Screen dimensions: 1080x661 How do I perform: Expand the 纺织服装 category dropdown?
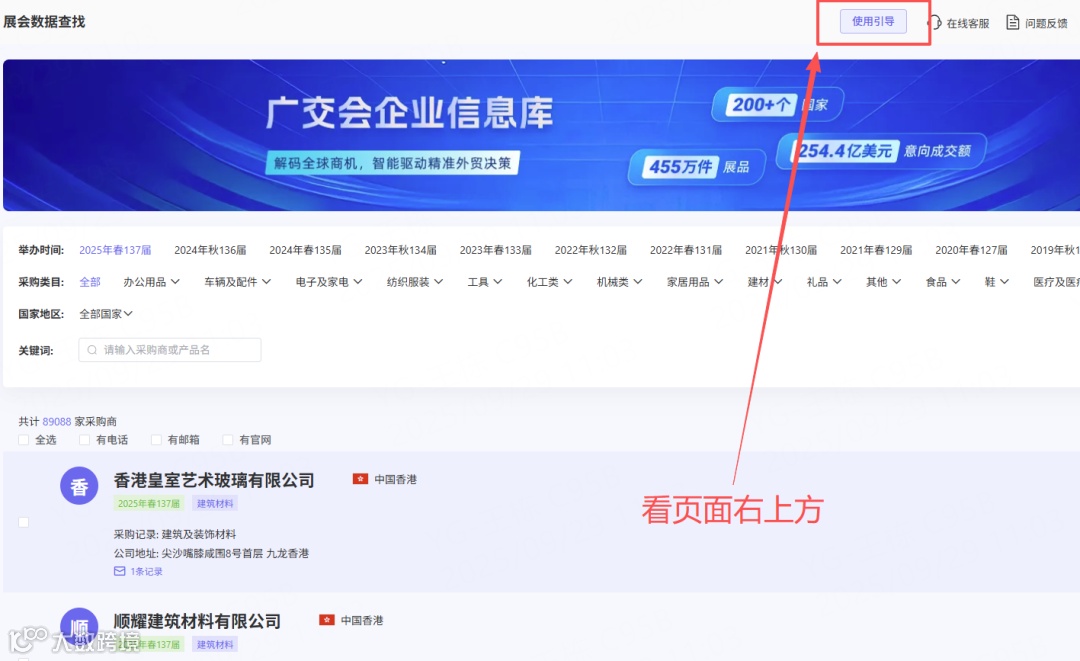[415, 282]
